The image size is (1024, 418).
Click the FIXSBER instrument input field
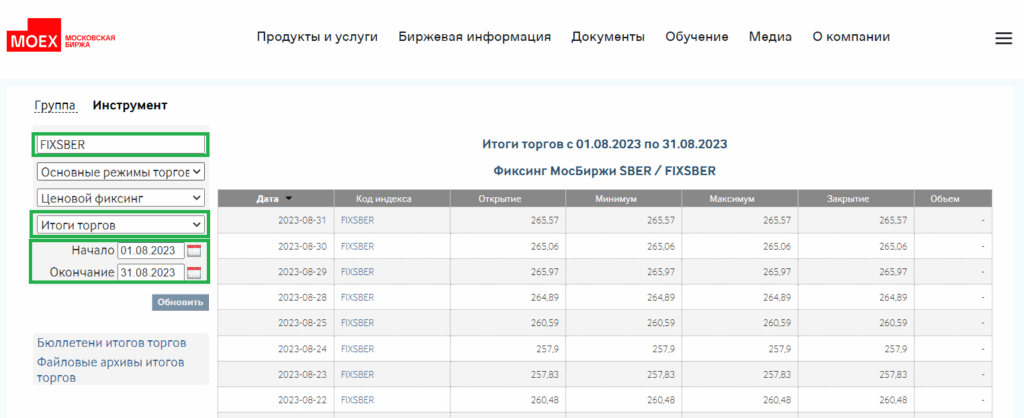click(x=120, y=145)
